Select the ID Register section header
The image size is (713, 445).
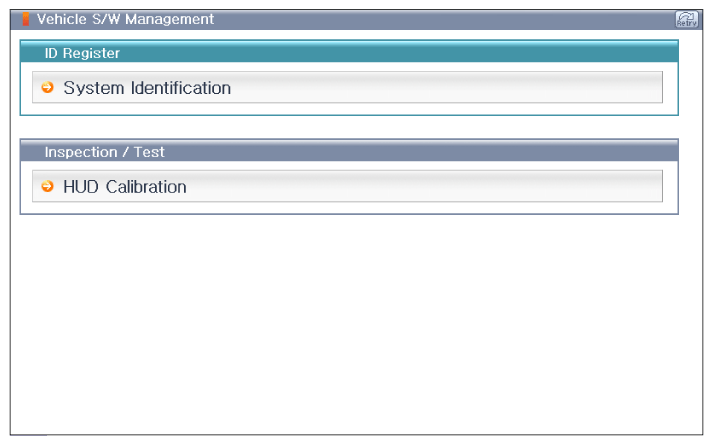point(349,52)
